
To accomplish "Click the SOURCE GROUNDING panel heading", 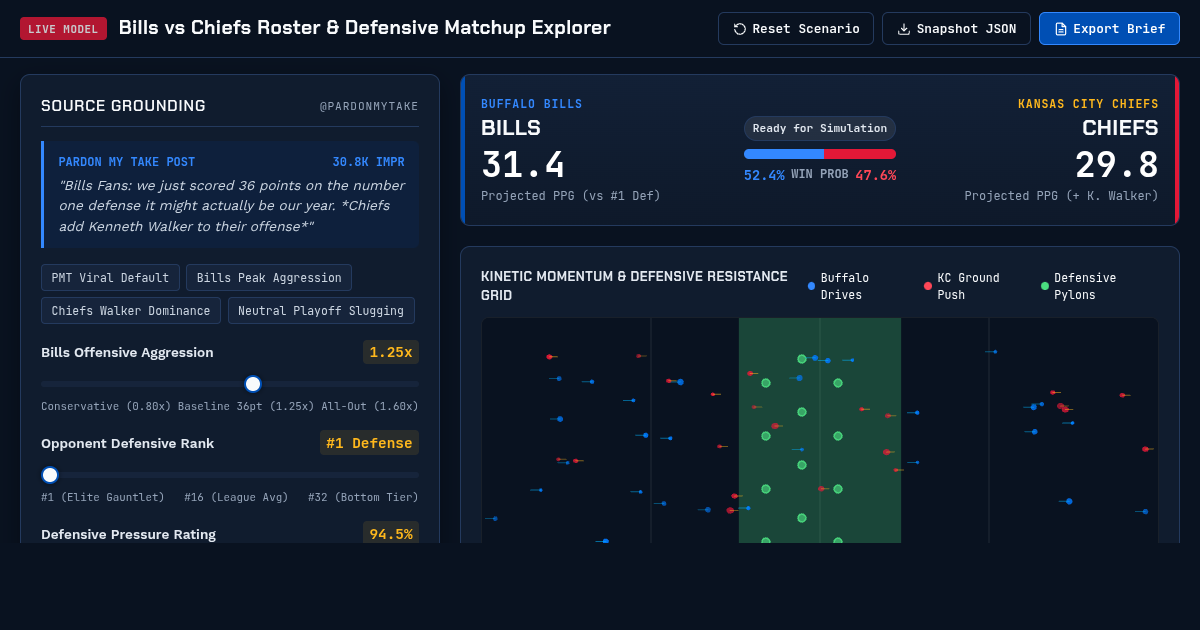I will pos(123,106).
